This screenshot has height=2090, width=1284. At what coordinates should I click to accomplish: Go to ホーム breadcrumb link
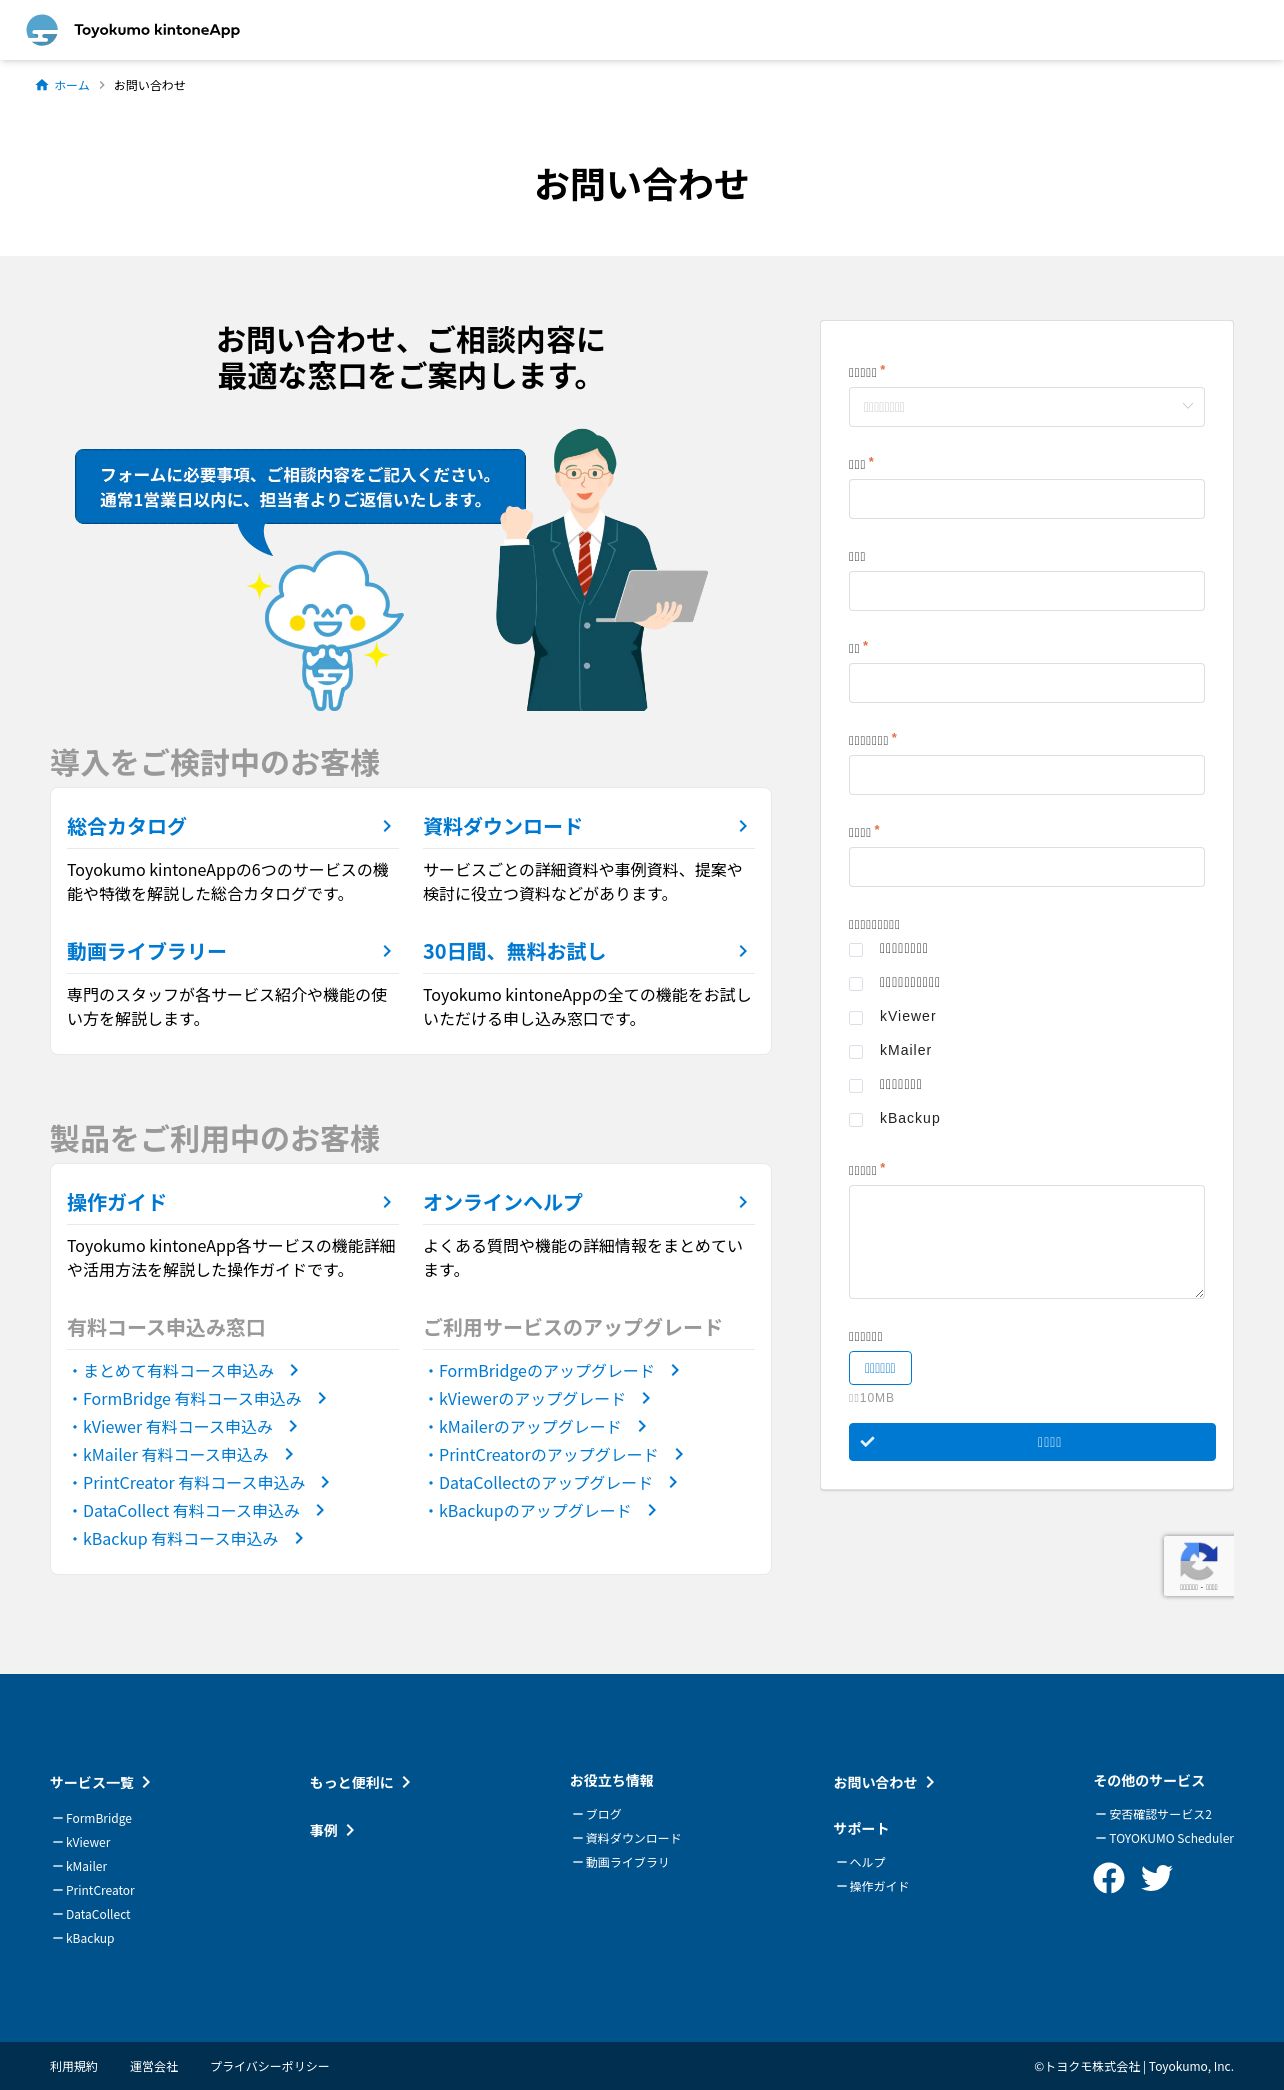coord(71,86)
